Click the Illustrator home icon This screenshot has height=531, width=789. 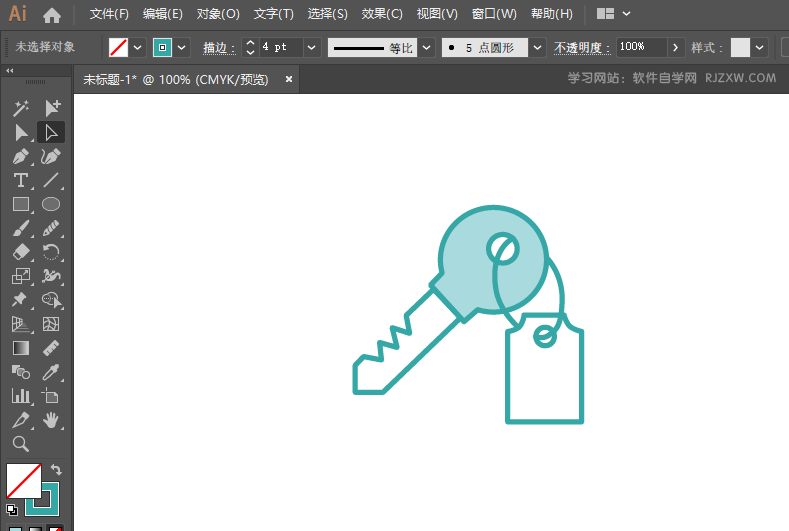52,16
